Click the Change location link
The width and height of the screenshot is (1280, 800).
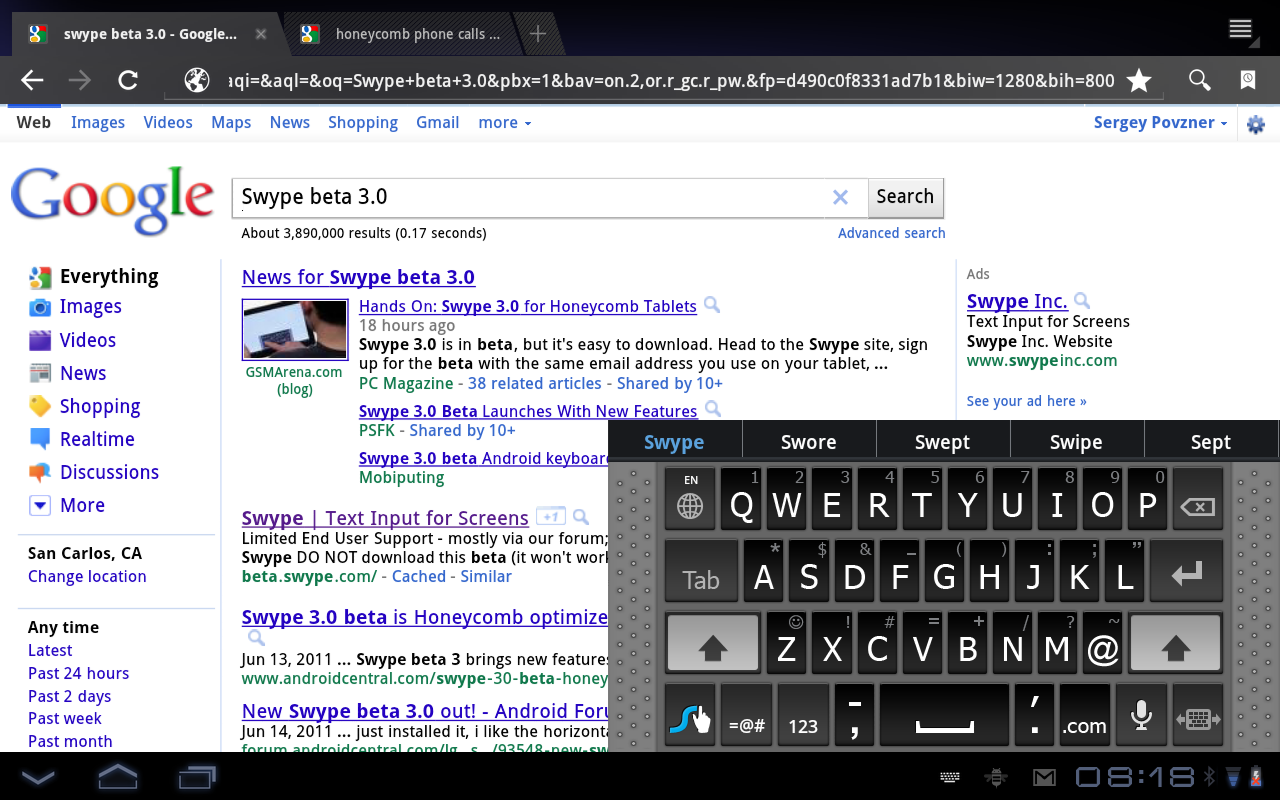point(87,576)
